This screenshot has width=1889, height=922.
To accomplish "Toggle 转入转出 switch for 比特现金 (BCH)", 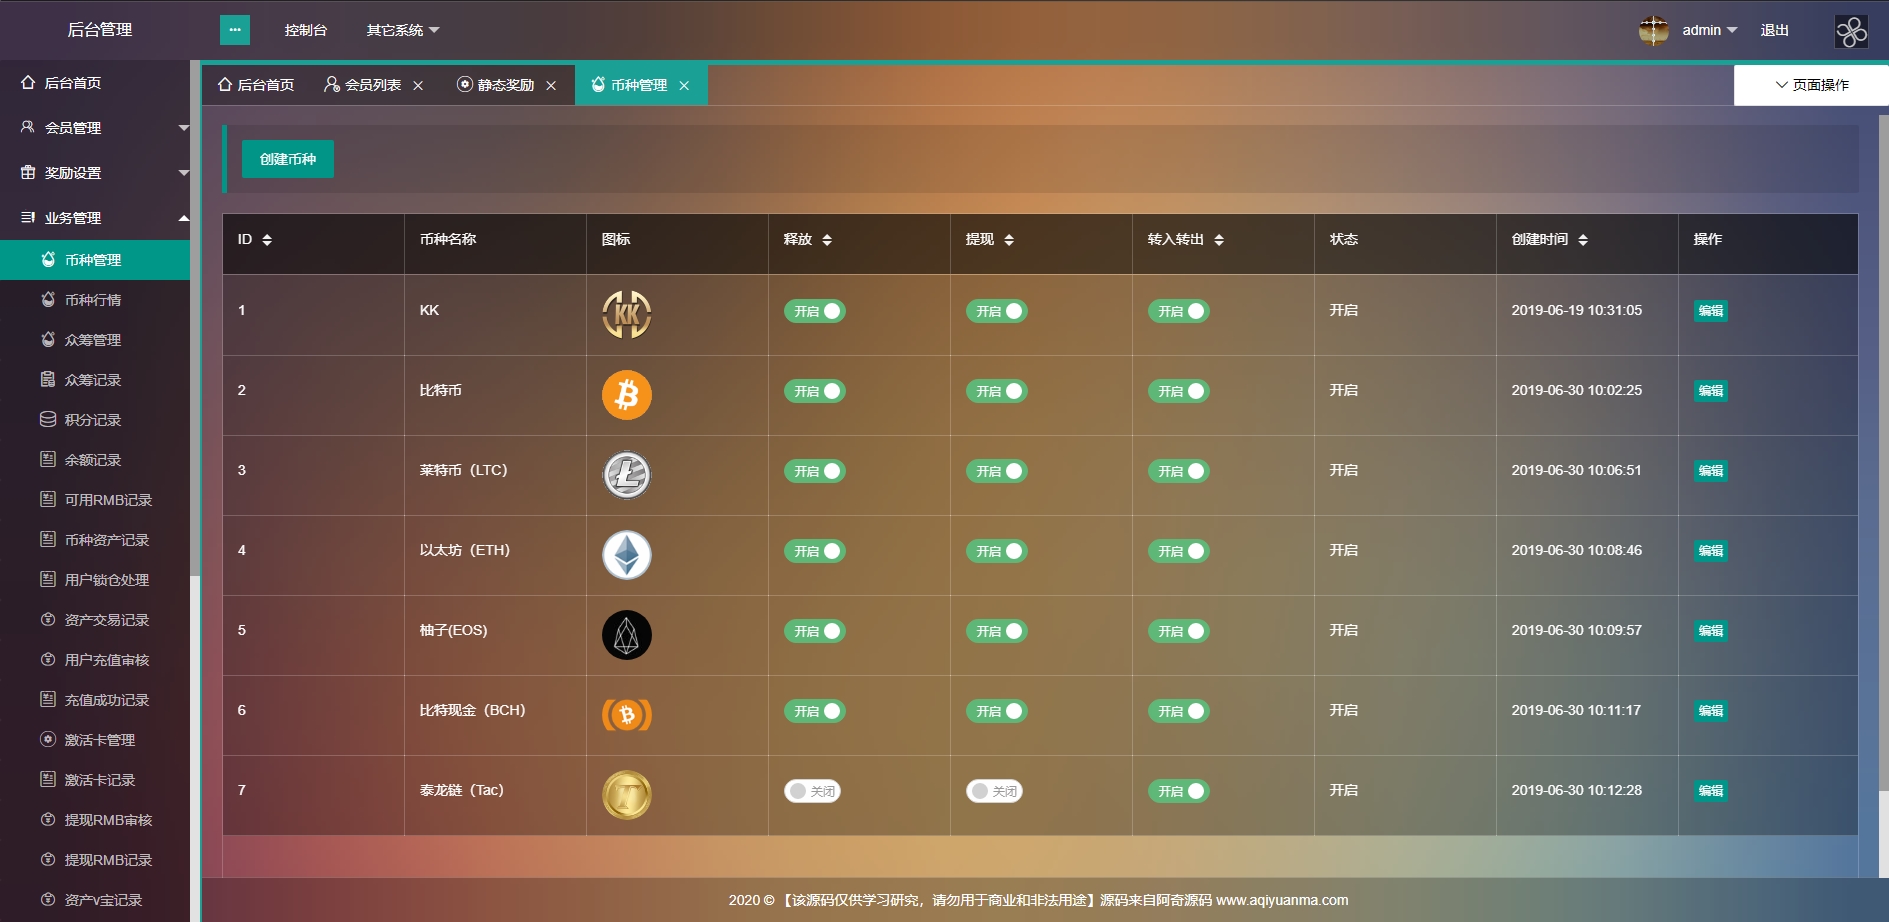I will (x=1179, y=711).
